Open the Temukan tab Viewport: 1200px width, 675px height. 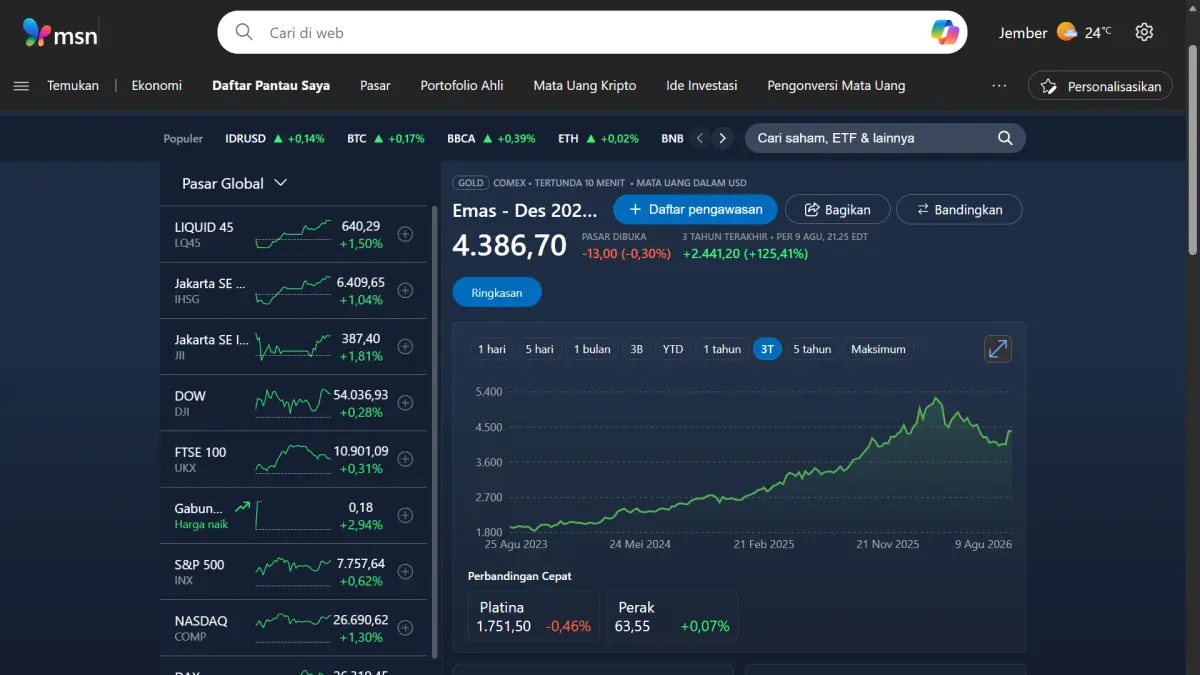coord(73,86)
